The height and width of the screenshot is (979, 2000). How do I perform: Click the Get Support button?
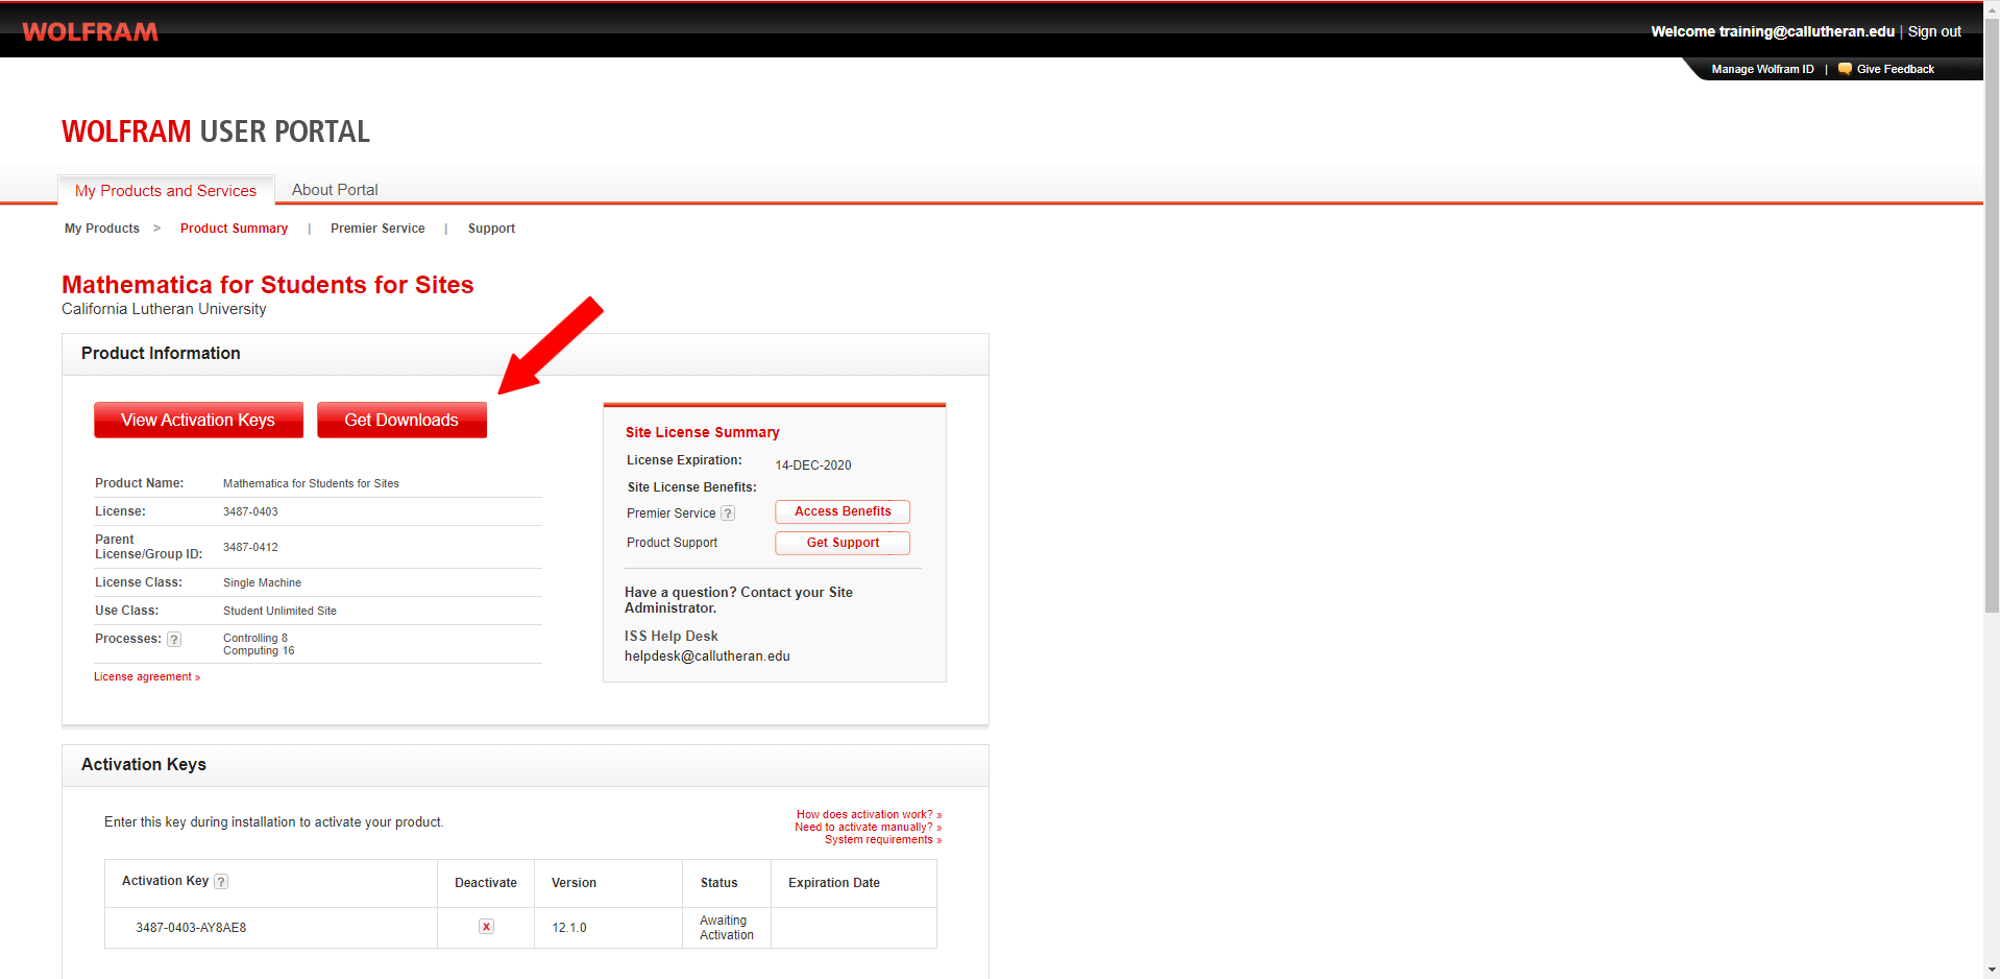(843, 542)
